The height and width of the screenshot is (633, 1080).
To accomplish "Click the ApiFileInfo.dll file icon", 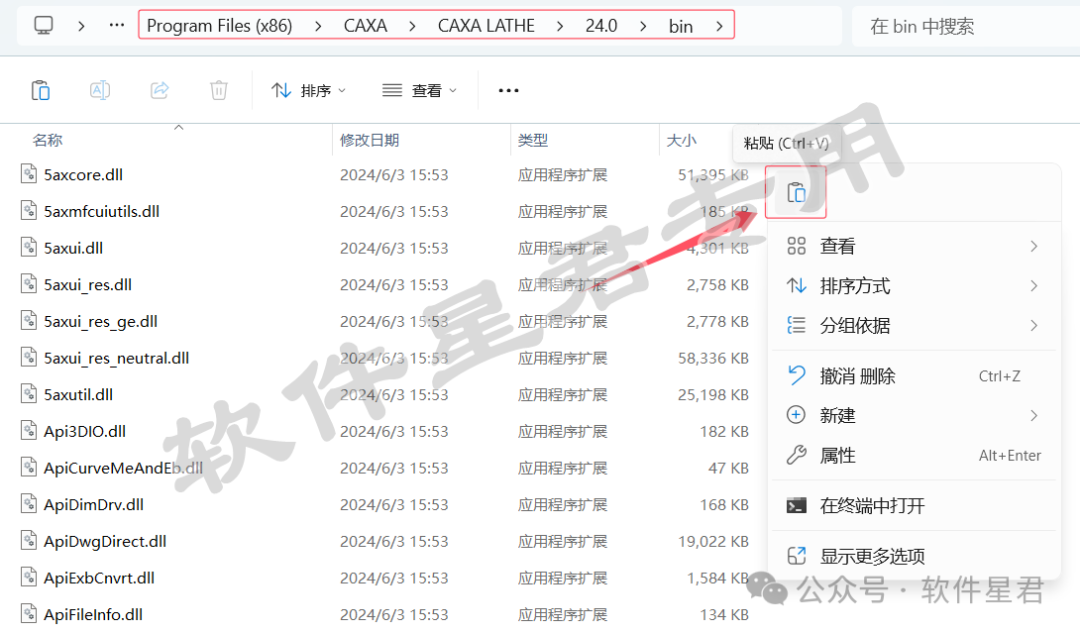I will tap(29, 614).
